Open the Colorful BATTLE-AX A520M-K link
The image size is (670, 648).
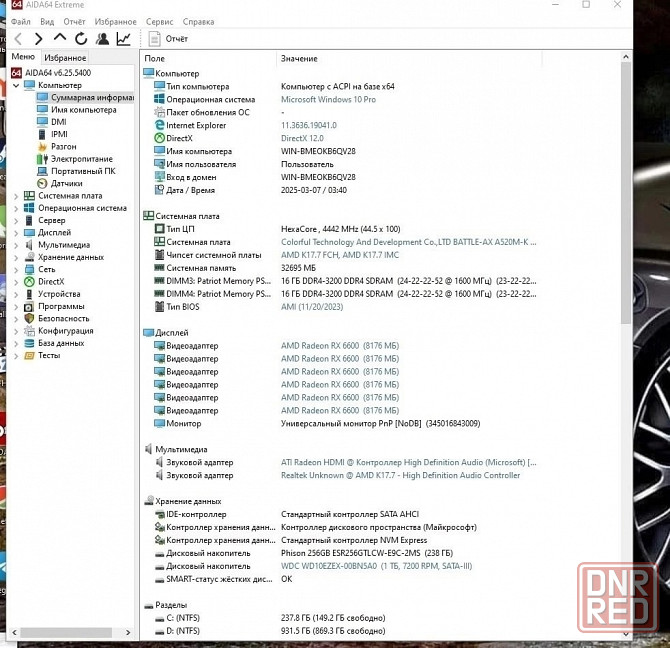(x=408, y=242)
